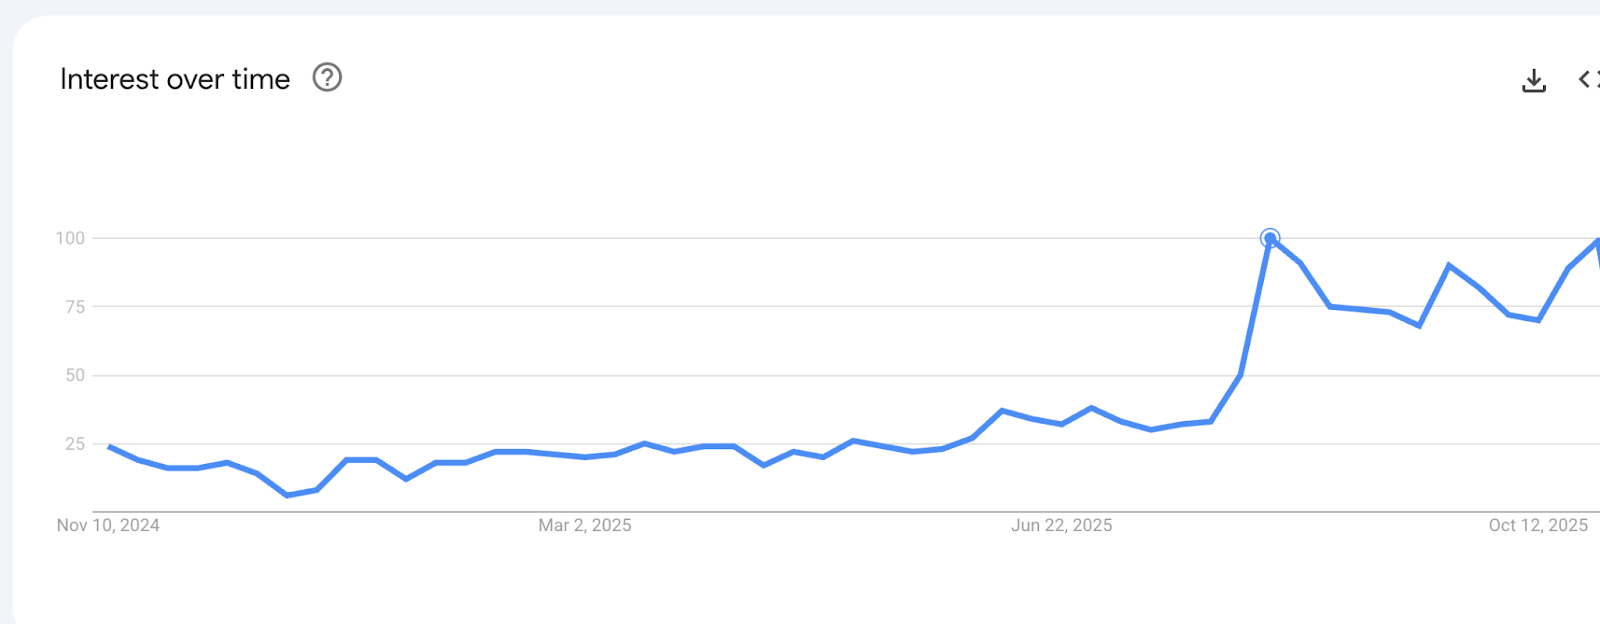Select the 50 mark on the vertical axis
The width and height of the screenshot is (1600, 624).
[75, 375]
